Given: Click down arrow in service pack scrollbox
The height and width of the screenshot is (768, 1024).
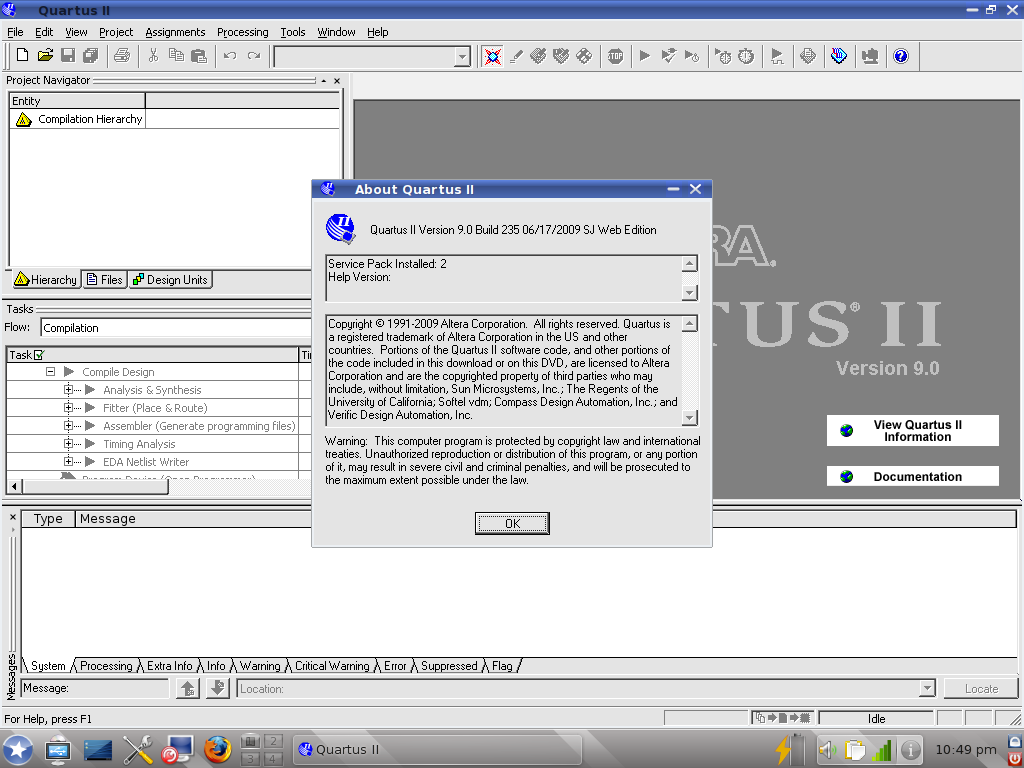Looking at the screenshot, I should pyautogui.click(x=690, y=293).
